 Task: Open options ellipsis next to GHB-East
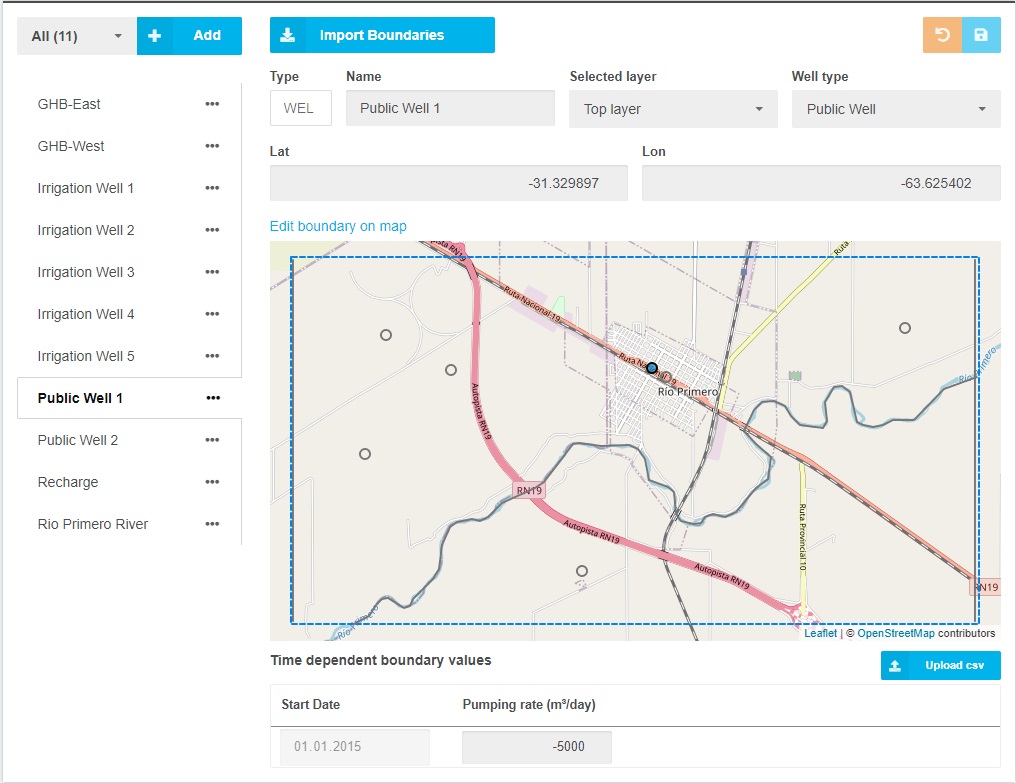(212, 104)
